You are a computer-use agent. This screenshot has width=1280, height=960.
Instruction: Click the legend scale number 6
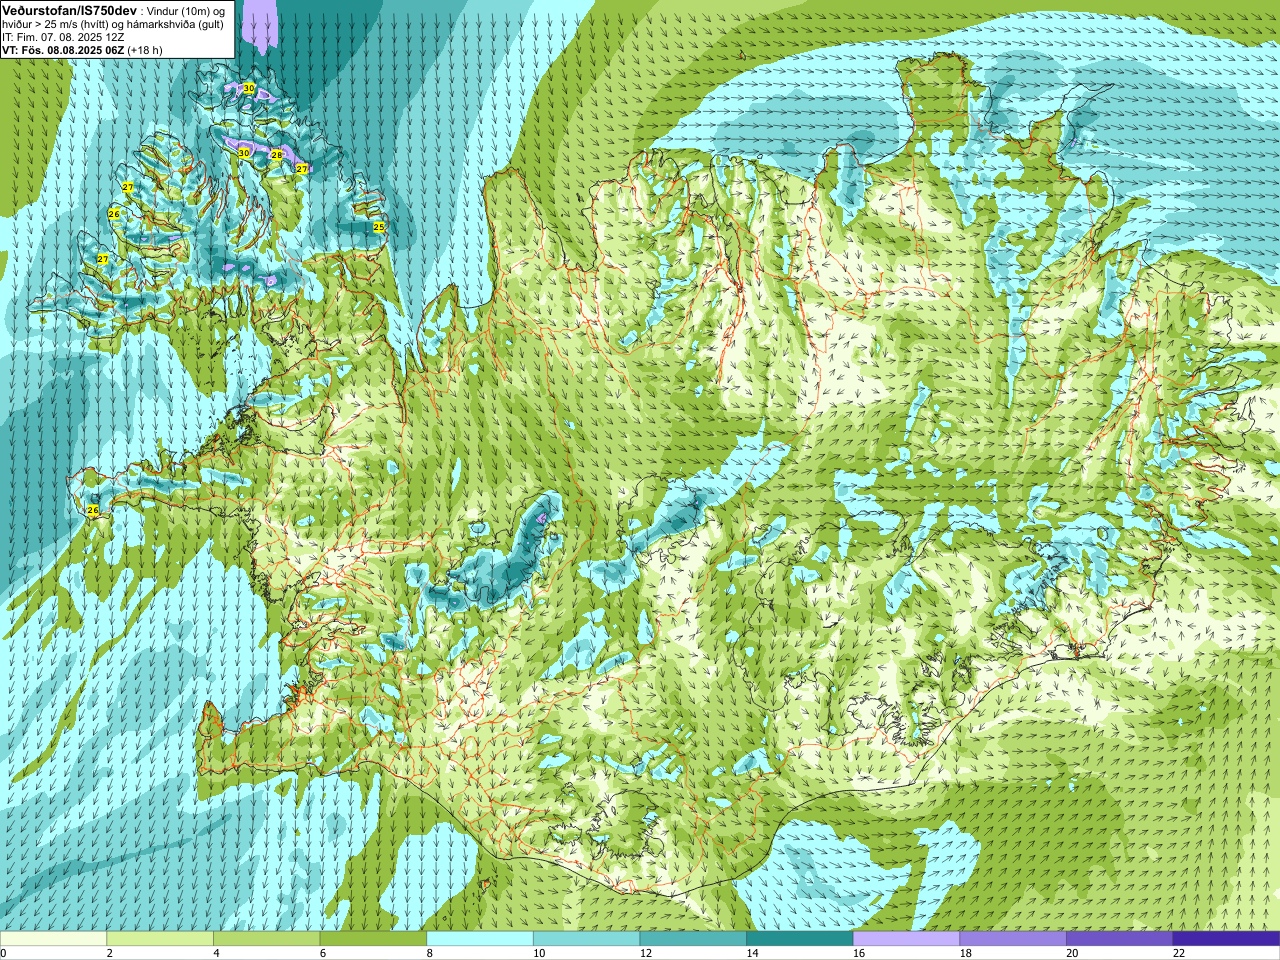coord(323,953)
